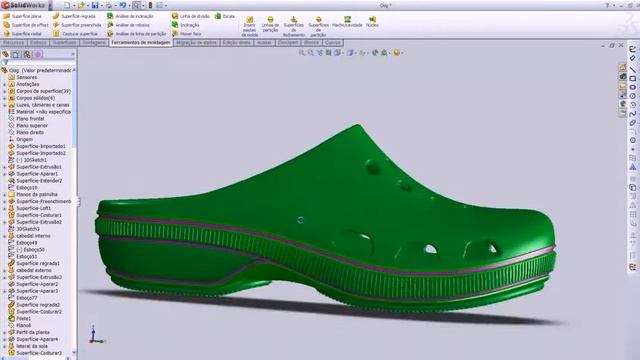Run Análise de rebaixo
The image size is (640, 360).
pyautogui.click(x=128, y=25)
